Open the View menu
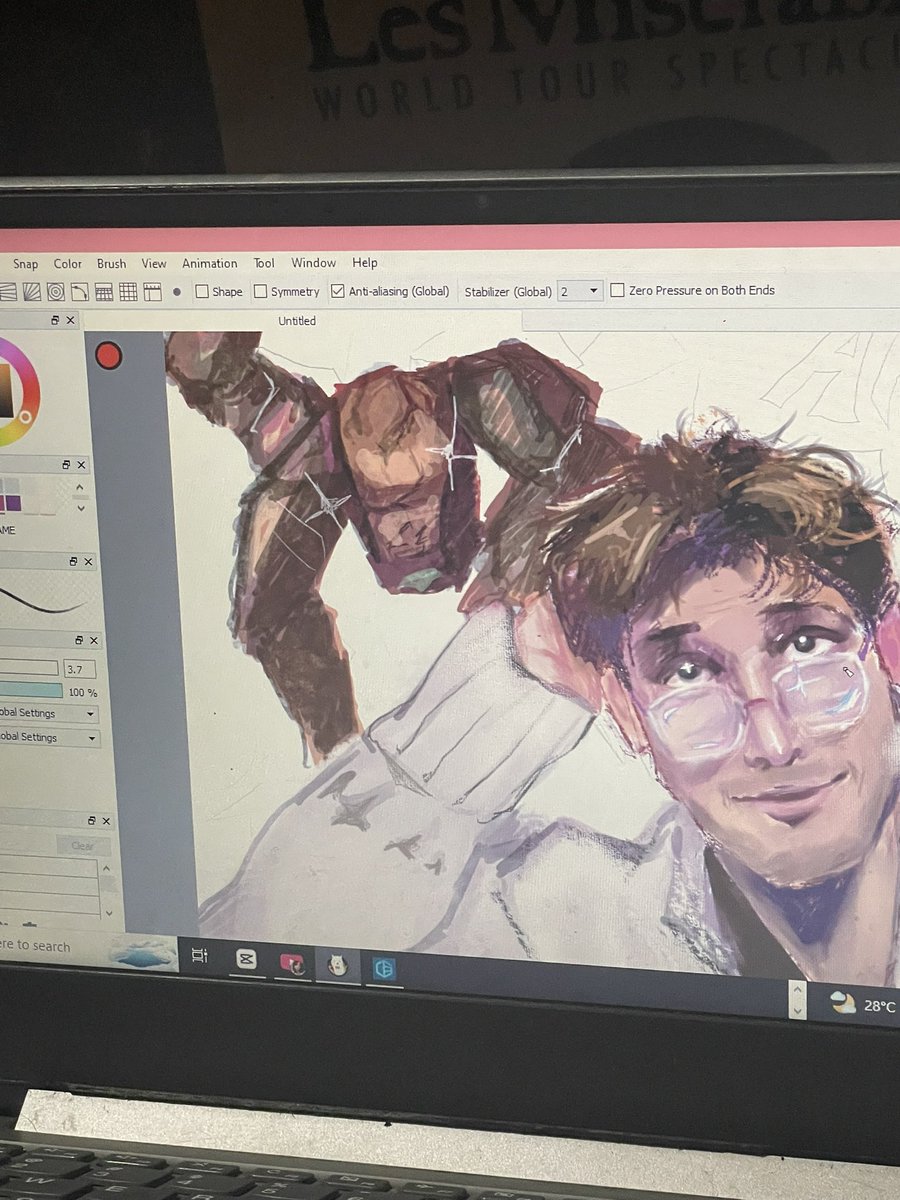Viewport: 900px width, 1200px height. pos(154,264)
